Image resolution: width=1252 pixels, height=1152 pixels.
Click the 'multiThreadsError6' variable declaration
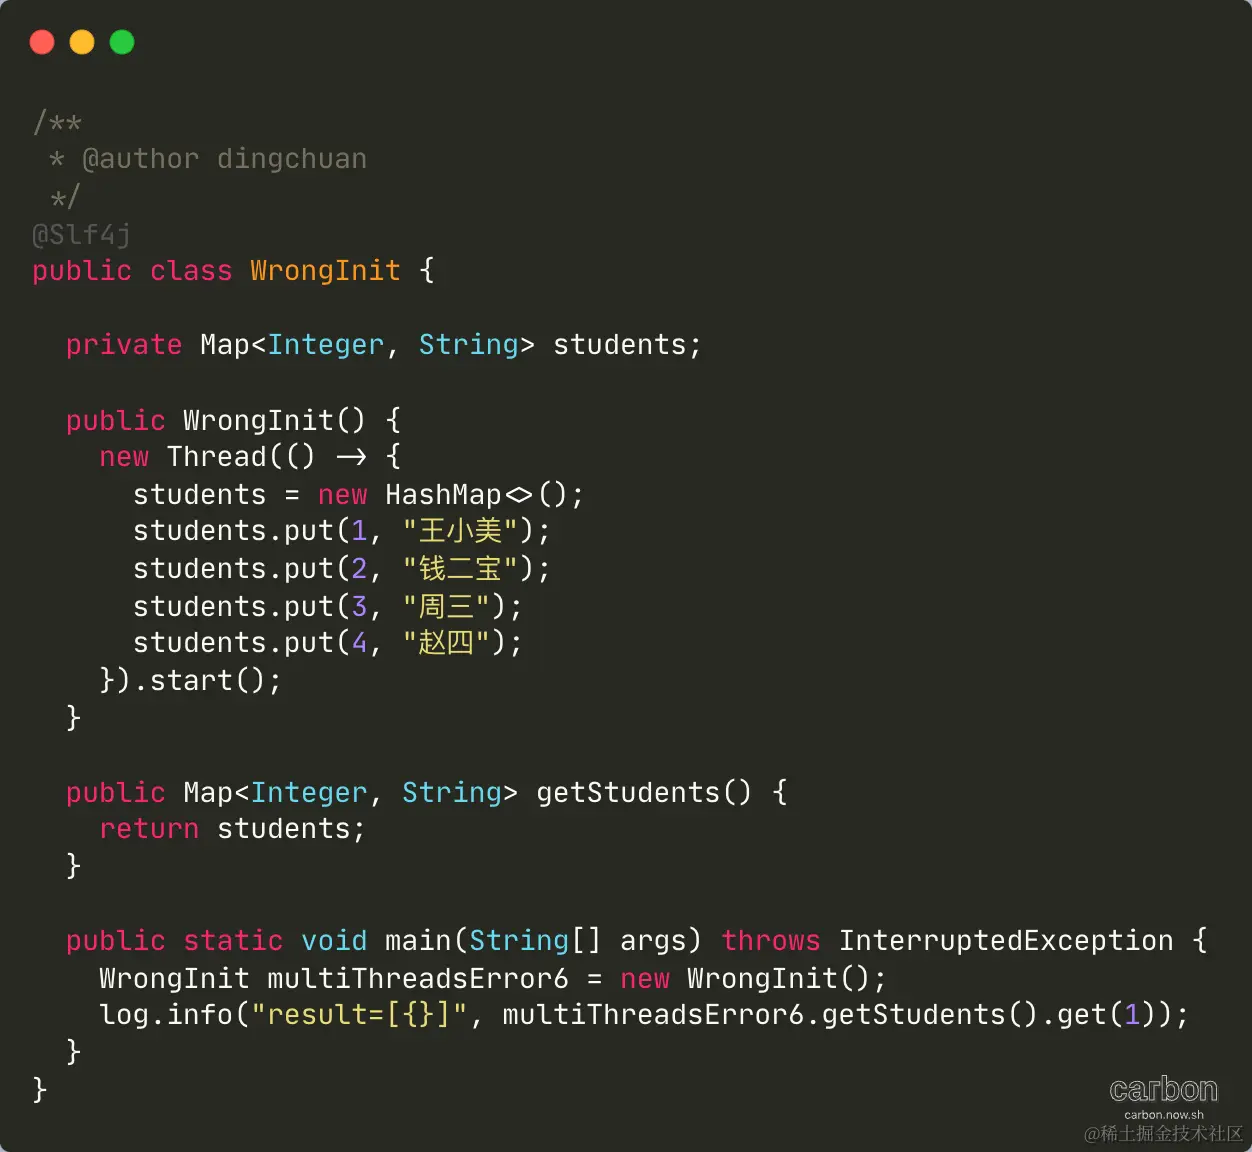point(418,978)
